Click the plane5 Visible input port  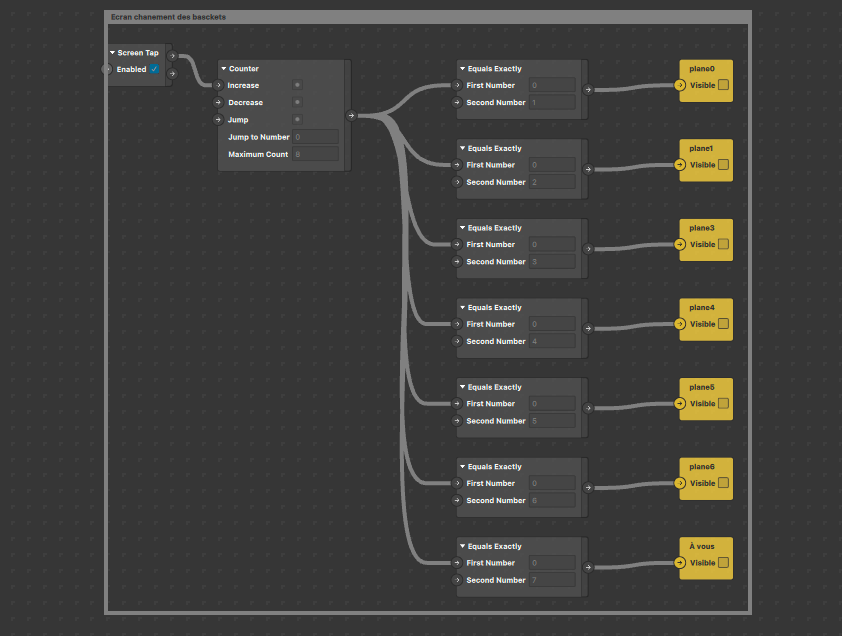(x=680, y=403)
